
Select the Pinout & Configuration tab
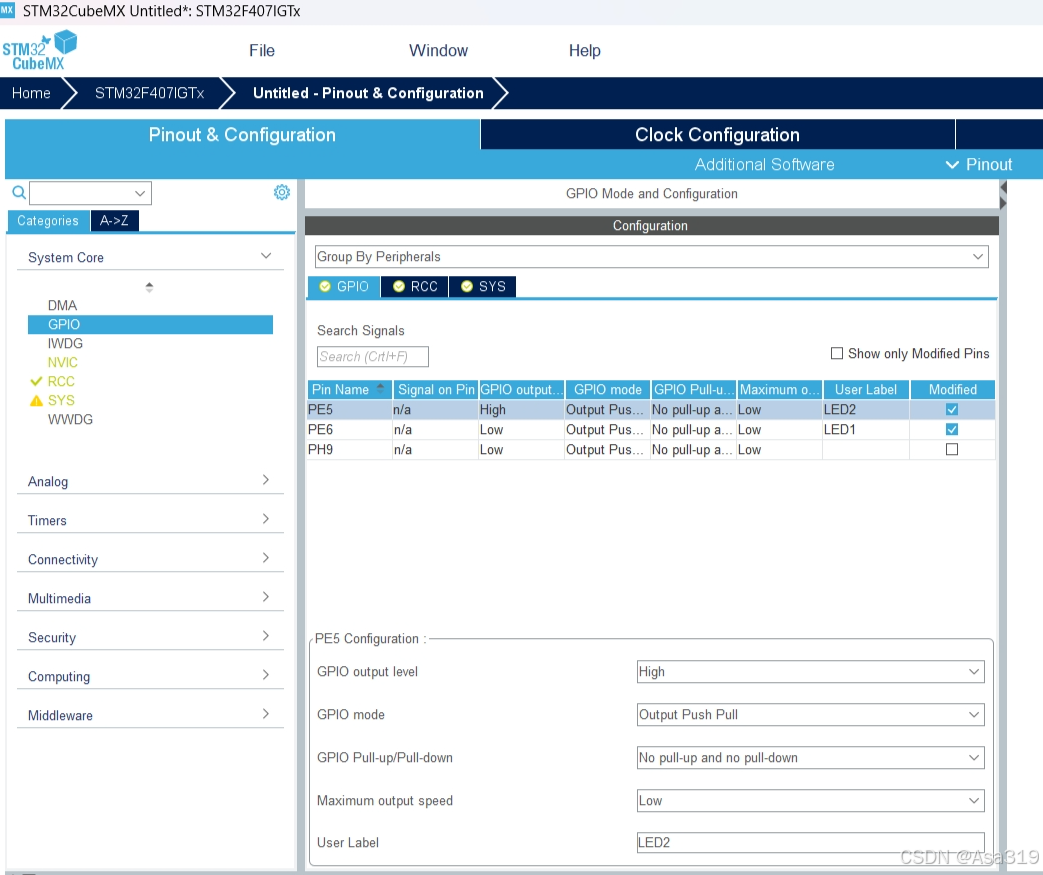242,134
